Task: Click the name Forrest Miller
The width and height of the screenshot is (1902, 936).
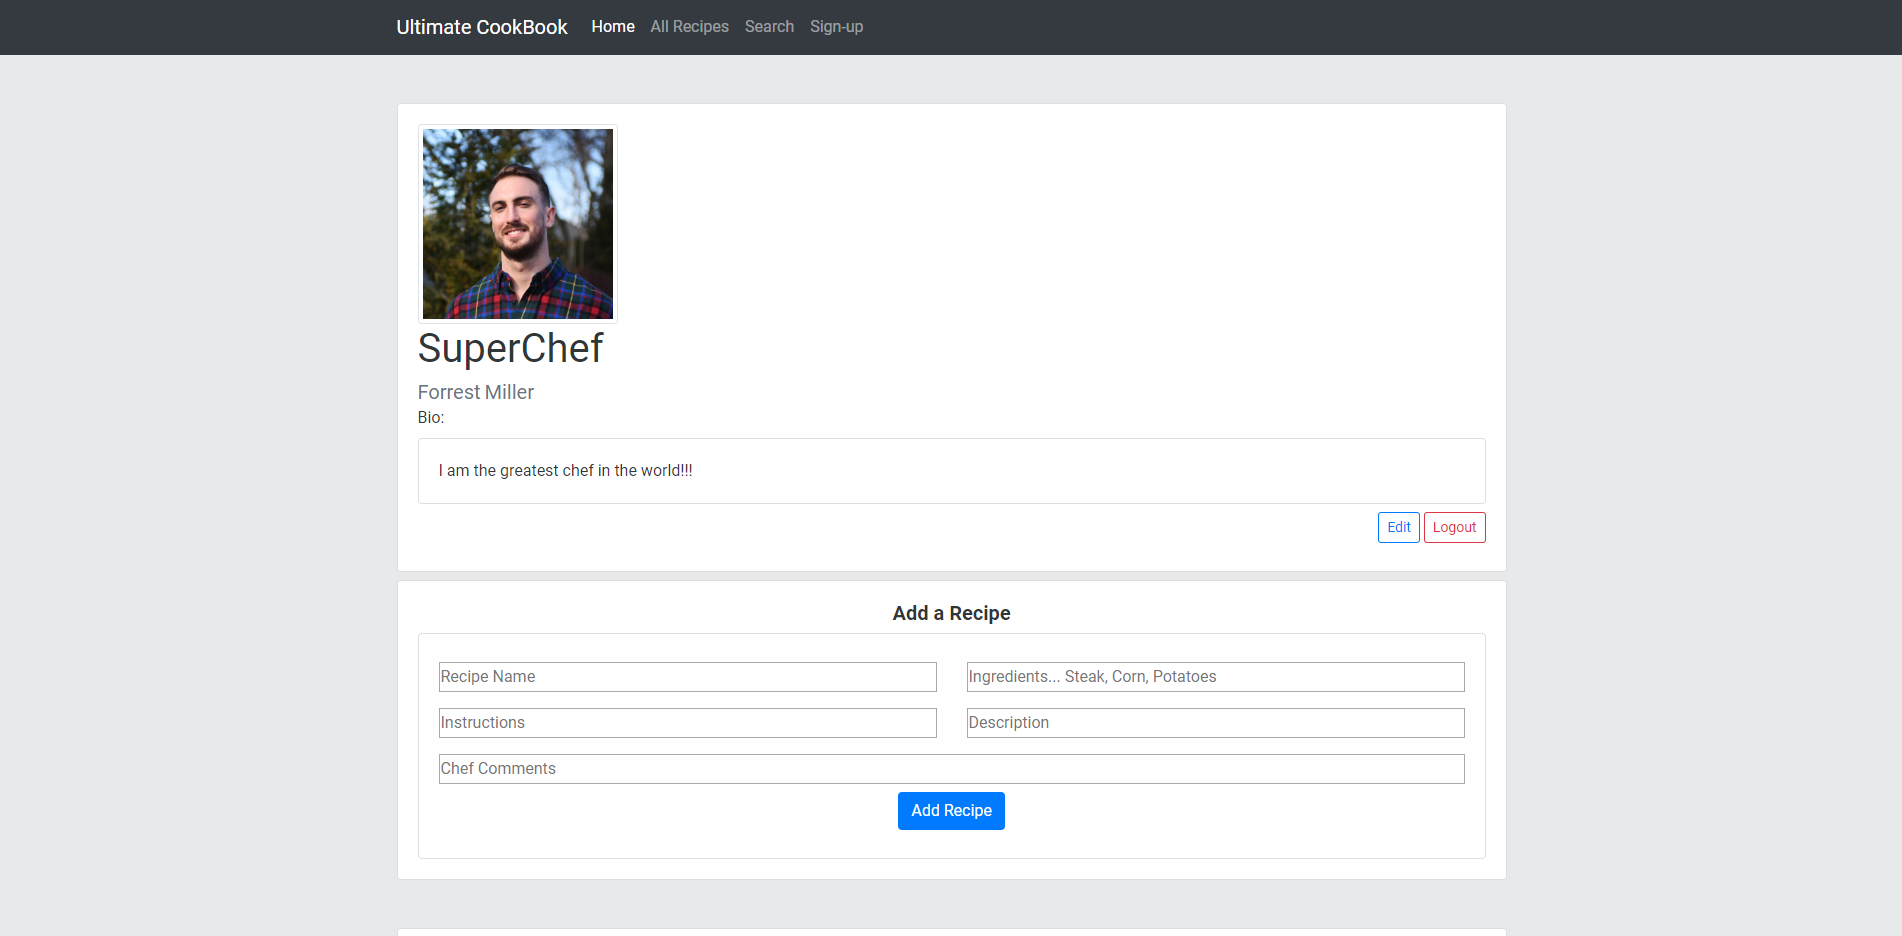Action: (x=476, y=392)
